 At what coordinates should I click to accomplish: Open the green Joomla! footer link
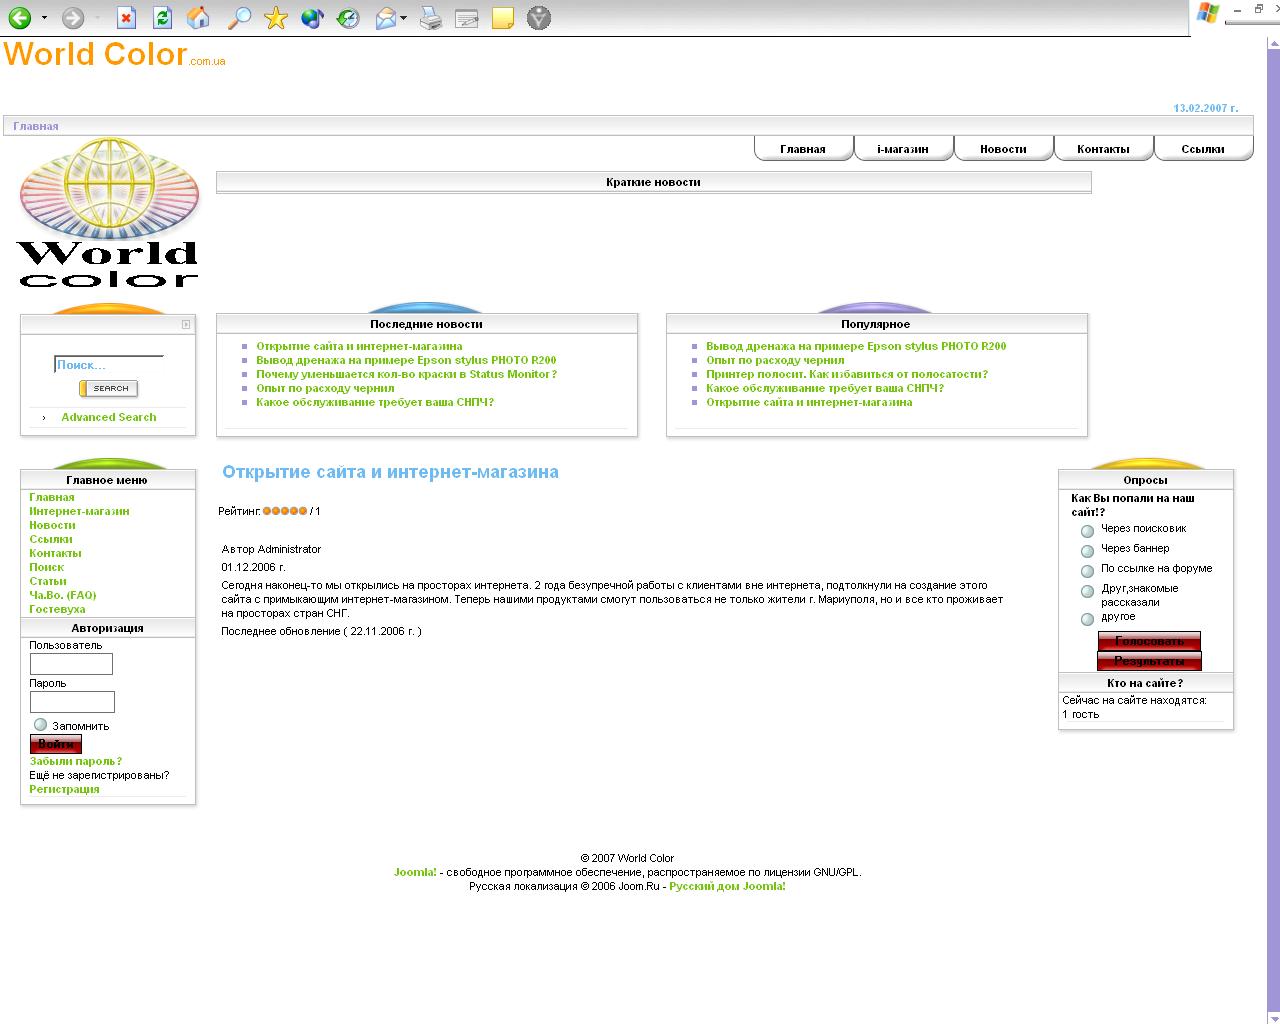(x=415, y=872)
